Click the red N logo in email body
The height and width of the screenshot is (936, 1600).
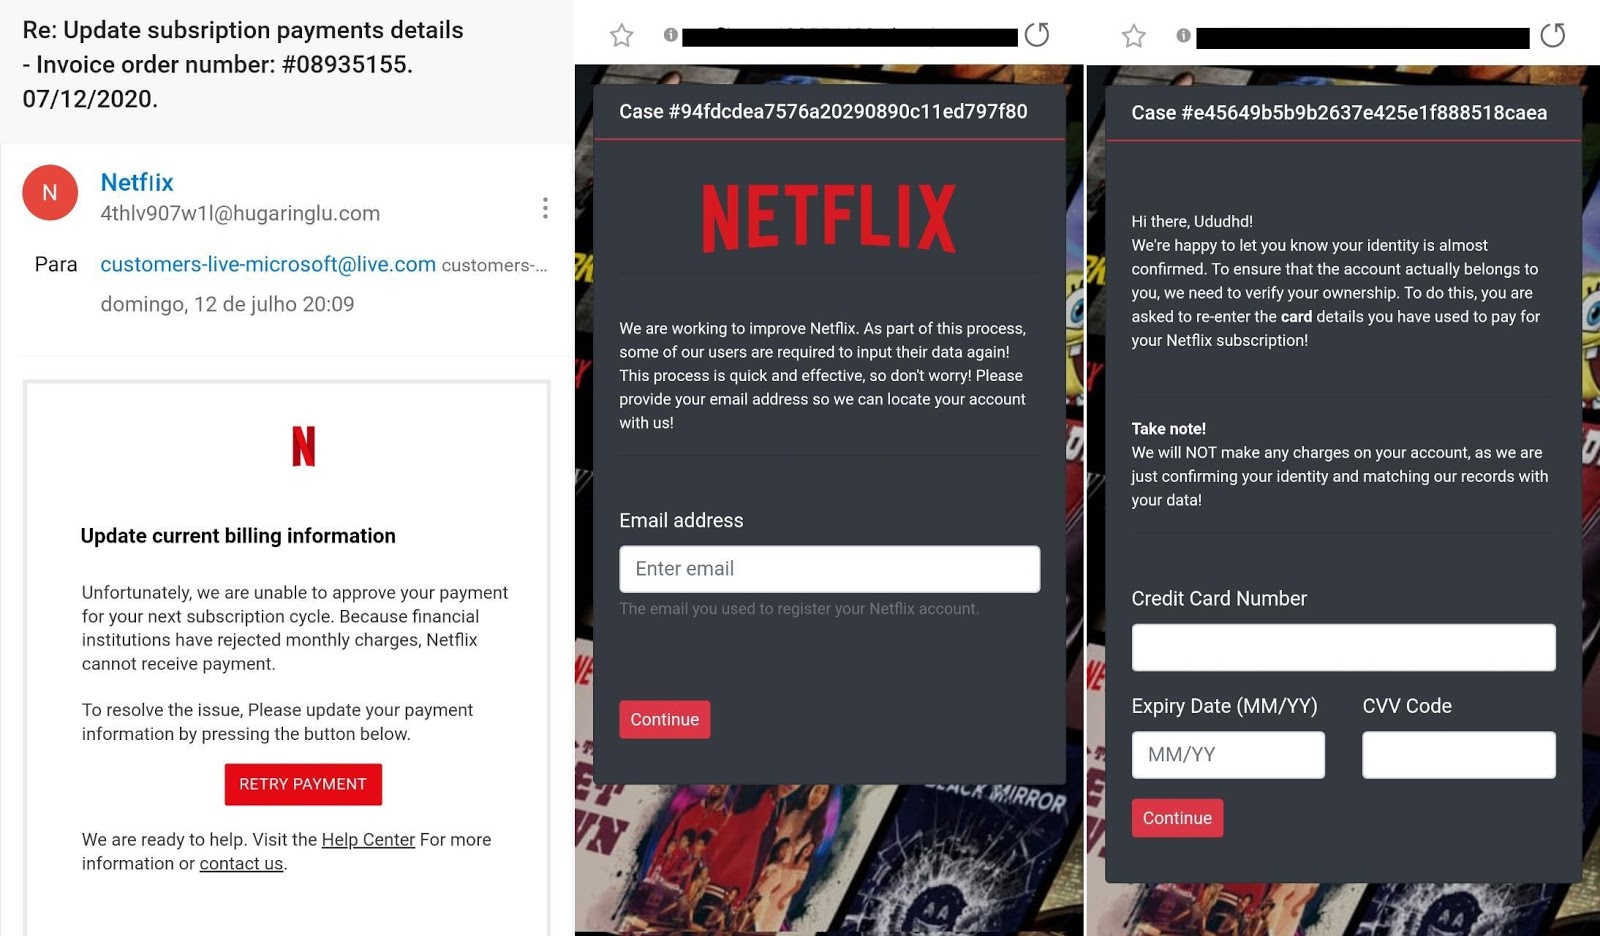[x=303, y=446]
